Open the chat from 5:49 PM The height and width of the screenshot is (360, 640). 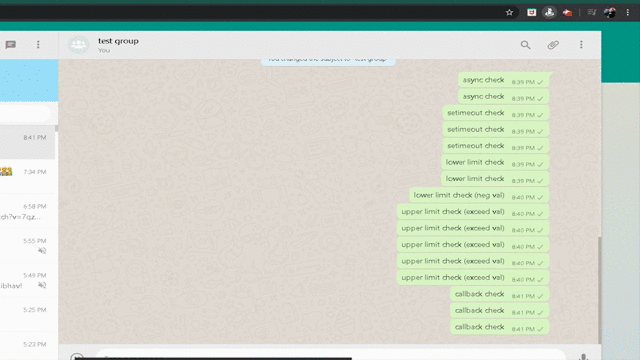click(27, 280)
